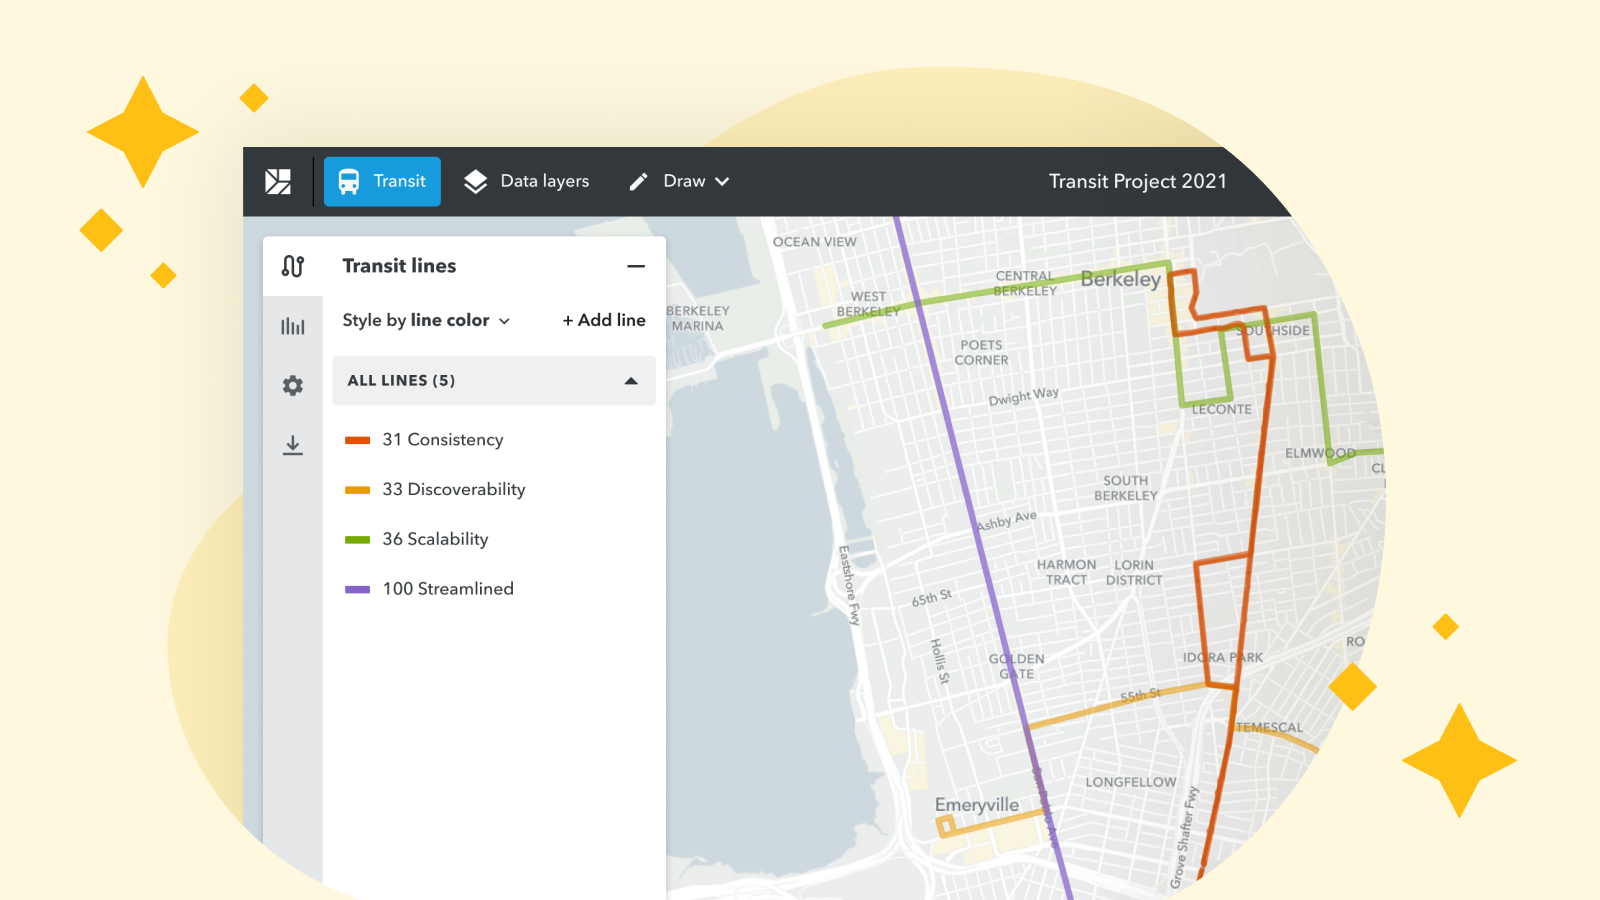Click the Transit Project 2021 title
Screen dimensions: 1600x900
1138,181
